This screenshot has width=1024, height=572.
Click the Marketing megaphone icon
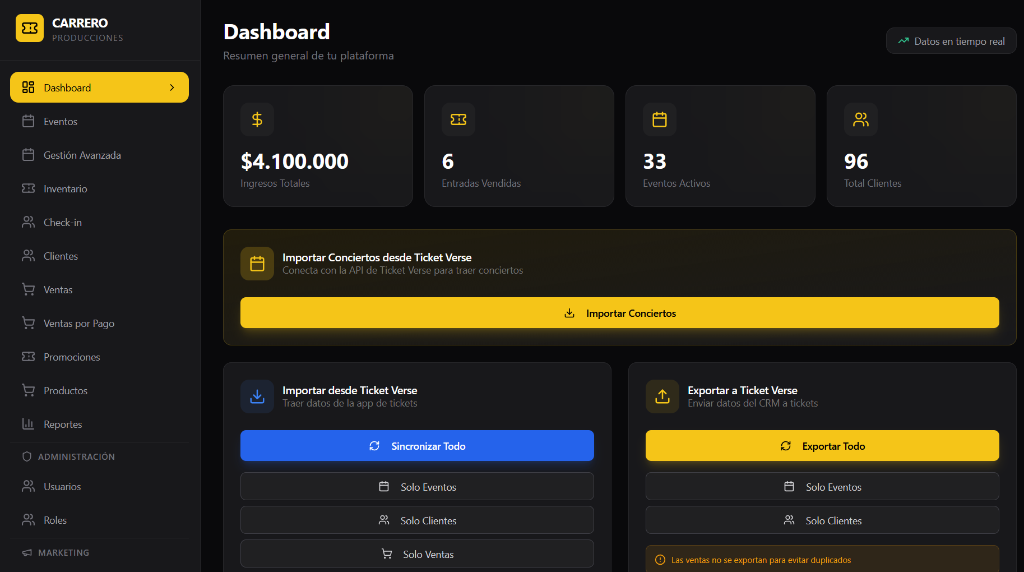(27, 552)
